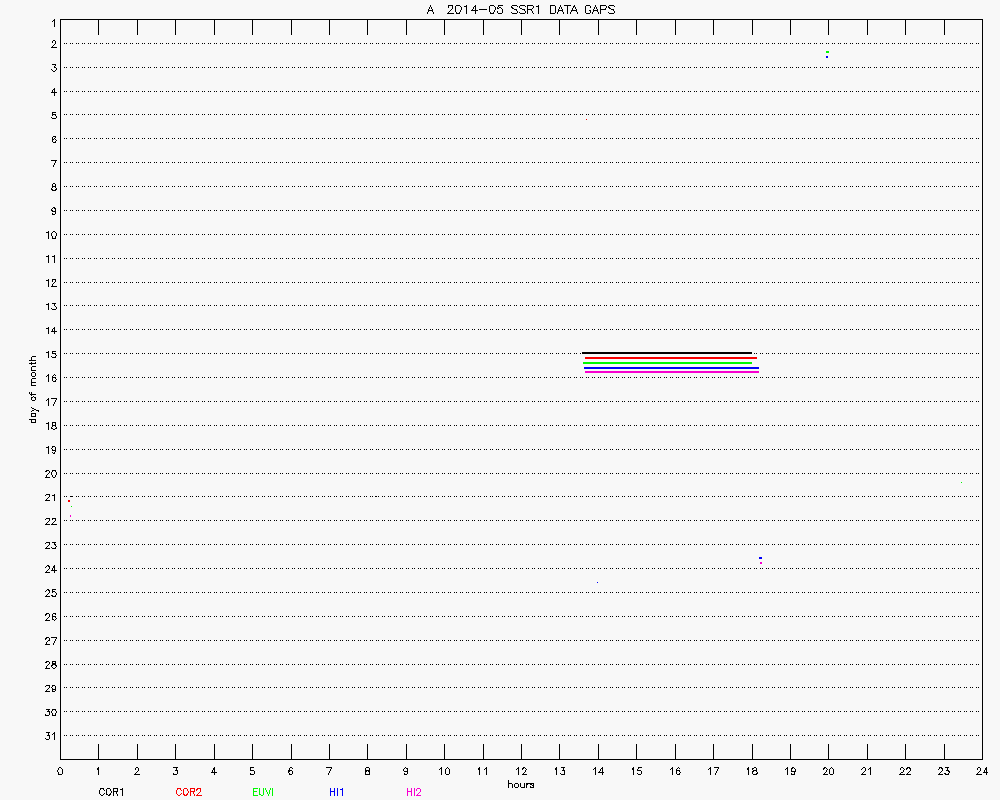Click the 'hours' x-axis label
This screenshot has height=800, width=1000.
pyautogui.click(x=521, y=785)
